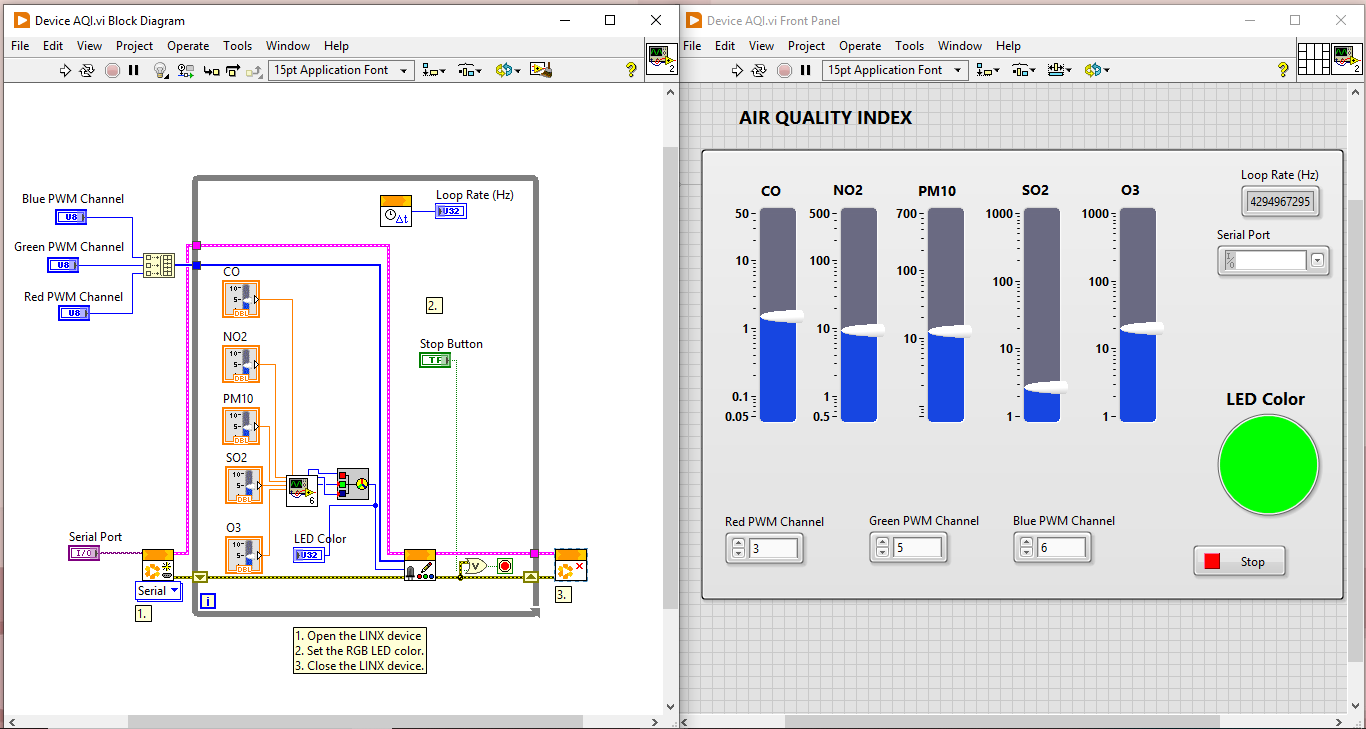Click the PM10 slider handle
This screenshot has width=1366, height=729.
pyautogui.click(x=948, y=330)
